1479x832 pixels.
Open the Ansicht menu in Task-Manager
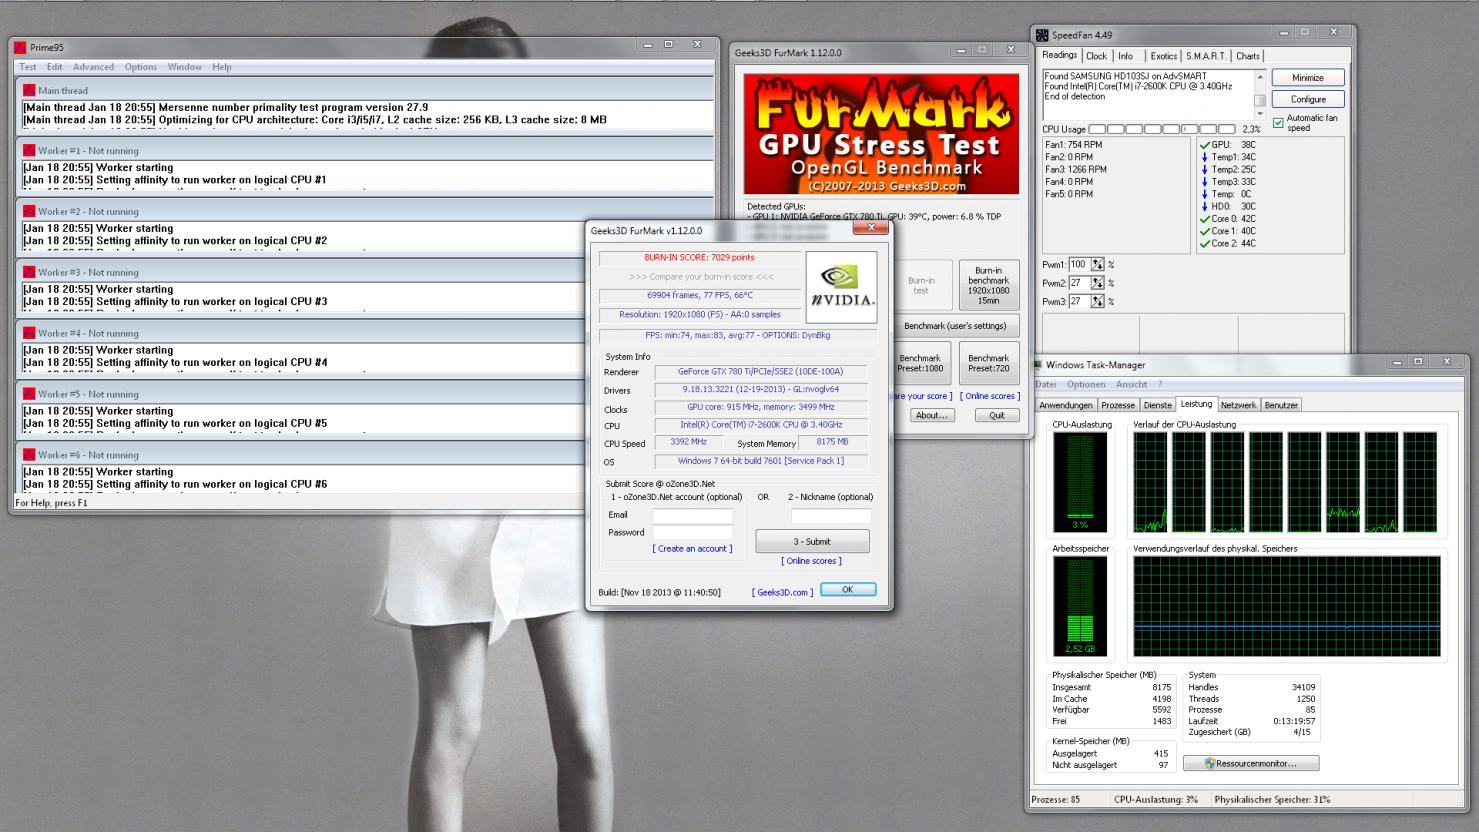1131,384
